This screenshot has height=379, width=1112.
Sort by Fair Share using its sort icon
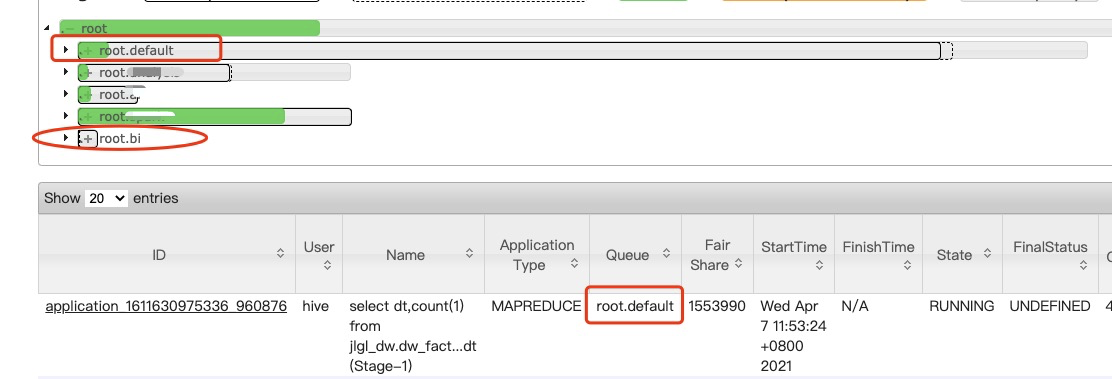tap(738, 264)
